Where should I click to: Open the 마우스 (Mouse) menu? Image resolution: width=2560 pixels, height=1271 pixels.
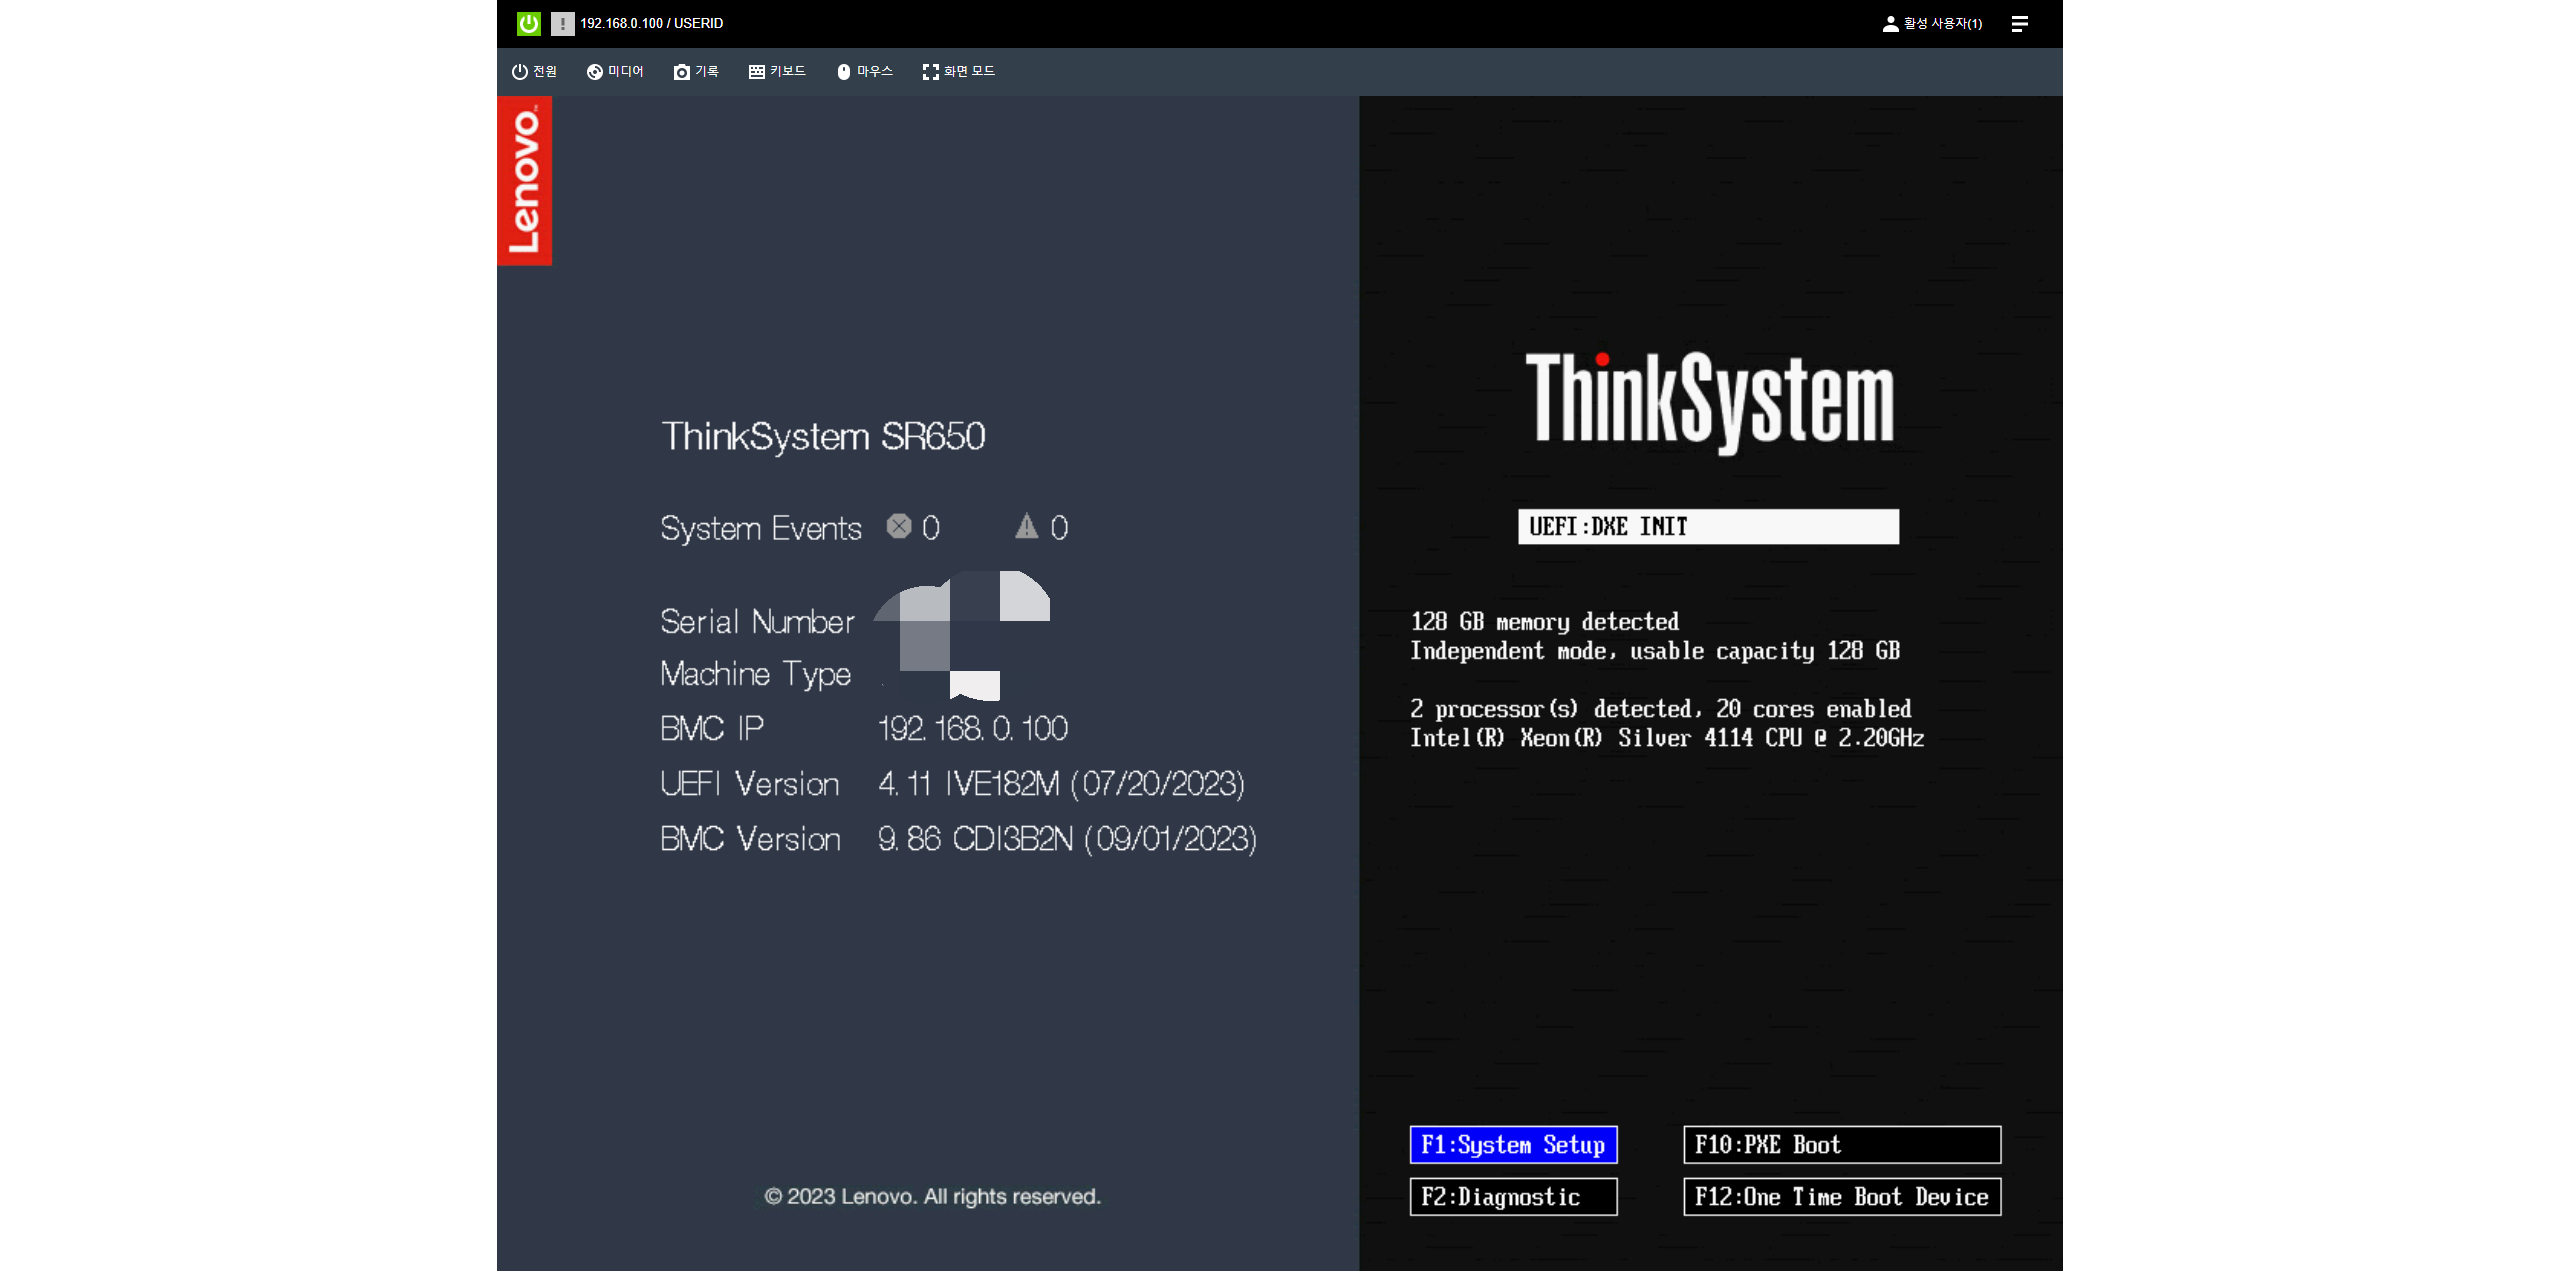(864, 71)
